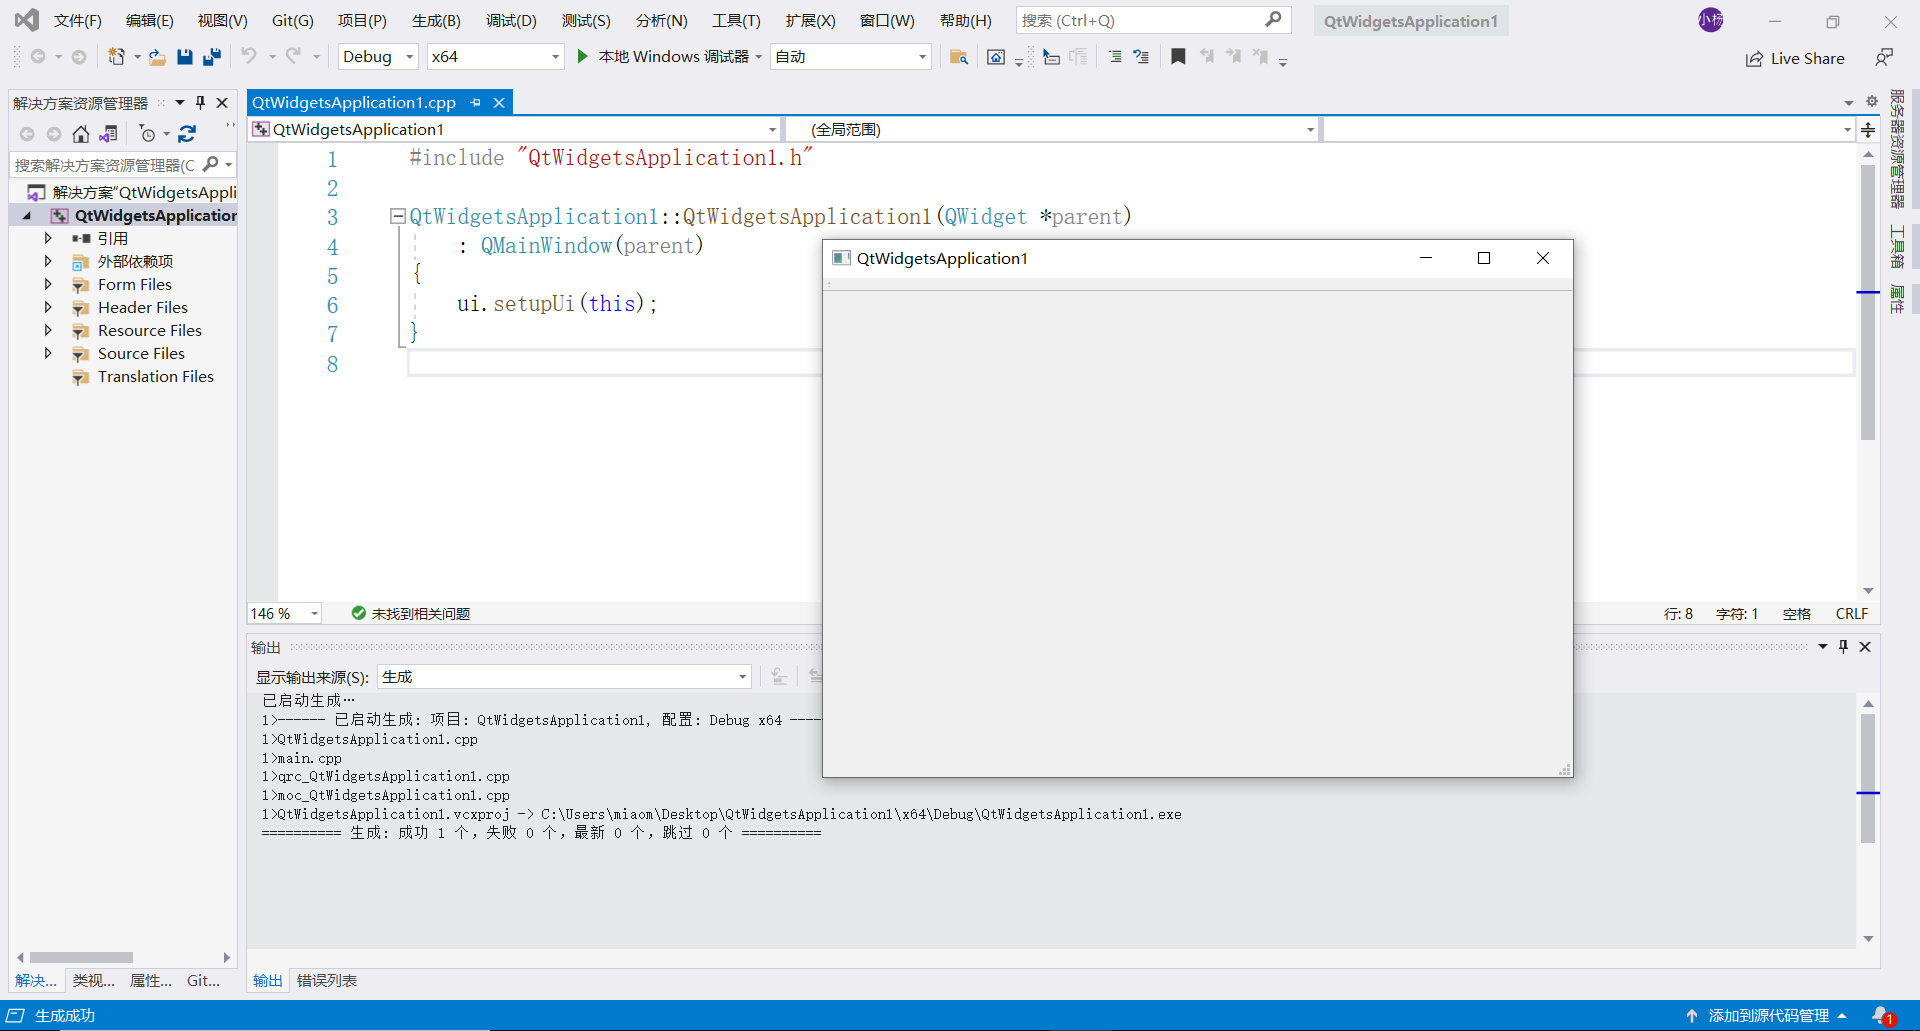Close the Output panel
This screenshot has width=1920, height=1031.
pyautogui.click(x=1865, y=647)
